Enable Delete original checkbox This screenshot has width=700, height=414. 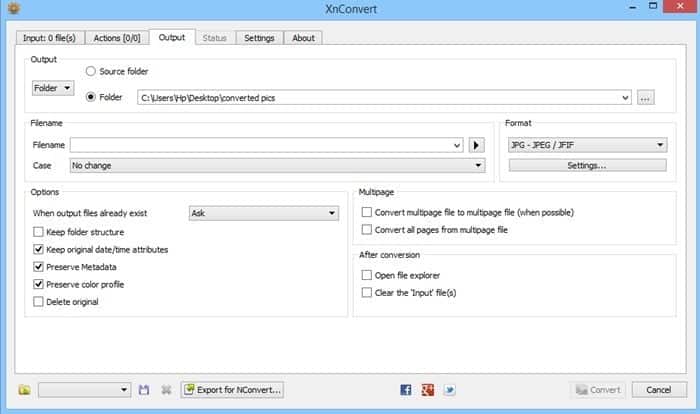tap(38, 302)
